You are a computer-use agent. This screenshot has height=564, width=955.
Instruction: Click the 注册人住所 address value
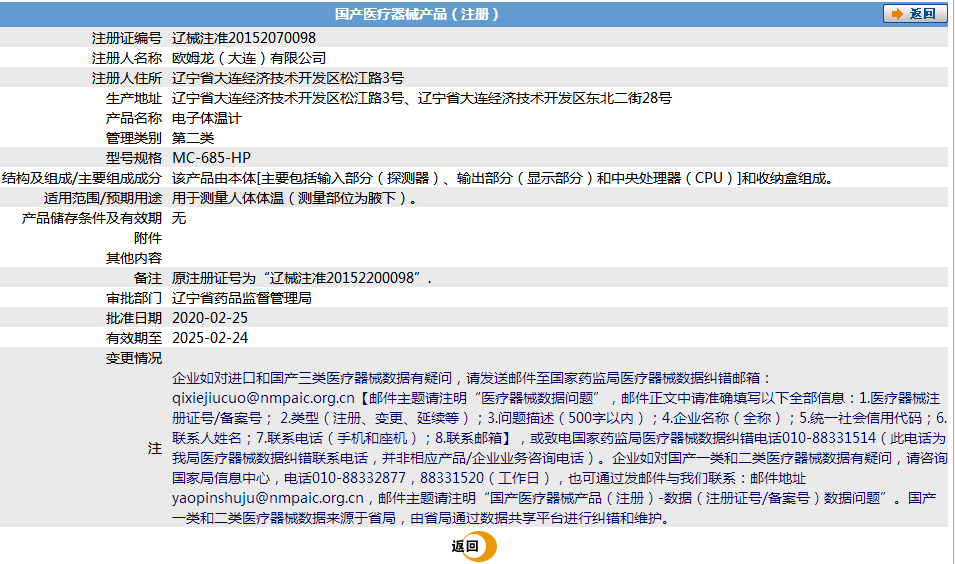point(287,78)
